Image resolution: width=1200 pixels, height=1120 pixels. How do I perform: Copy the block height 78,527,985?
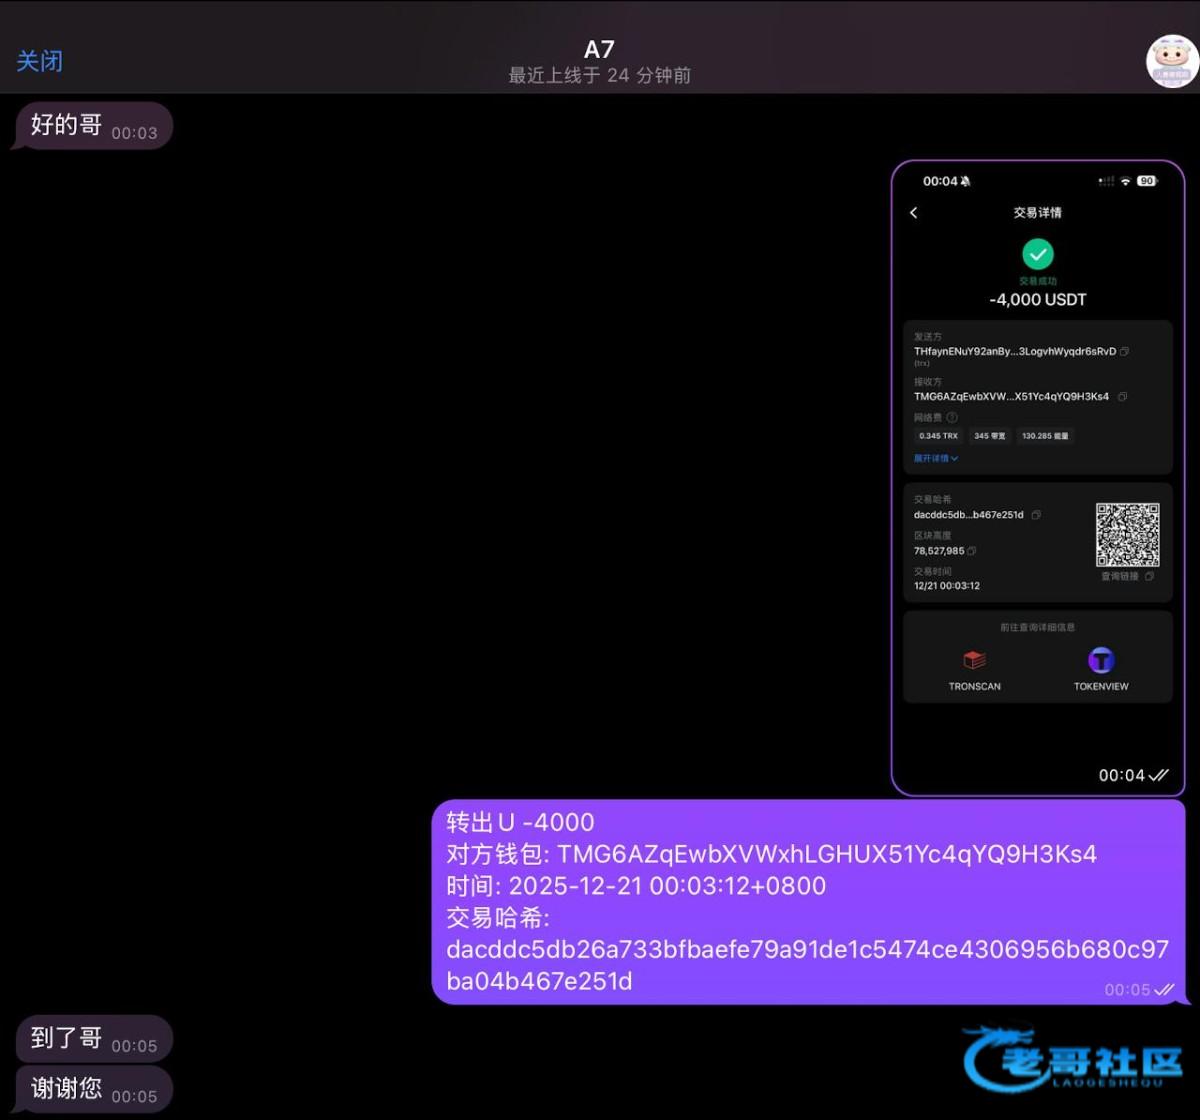pyautogui.click(x=972, y=551)
